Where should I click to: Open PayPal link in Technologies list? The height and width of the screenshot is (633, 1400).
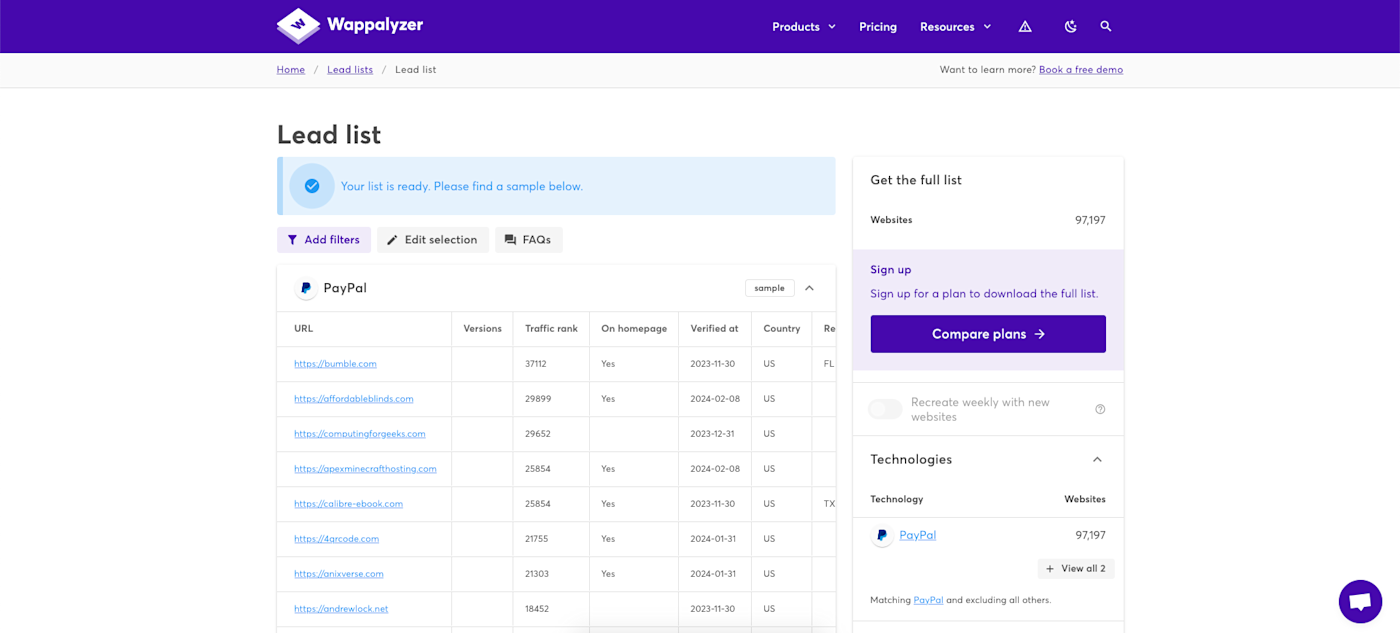click(917, 535)
